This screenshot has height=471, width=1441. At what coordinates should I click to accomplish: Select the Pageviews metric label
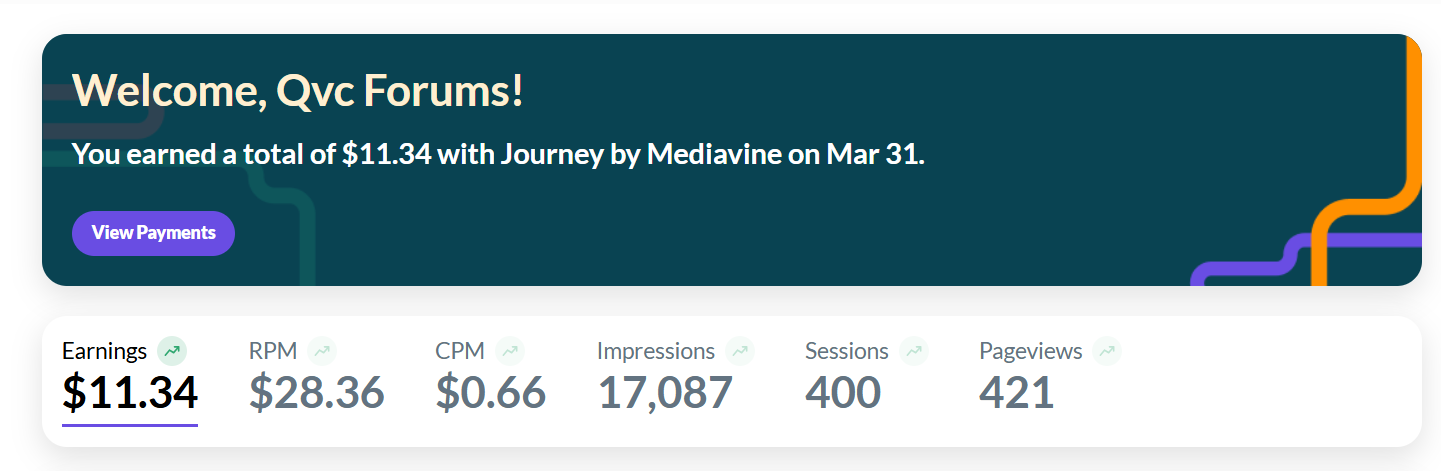tap(1030, 351)
